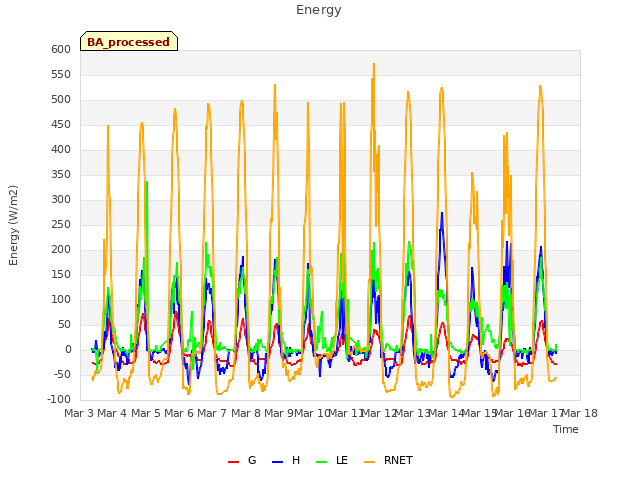Viewport: 640px width, 480px height.
Task: Toggle the G series legend entry
Action: (x=242, y=460)
